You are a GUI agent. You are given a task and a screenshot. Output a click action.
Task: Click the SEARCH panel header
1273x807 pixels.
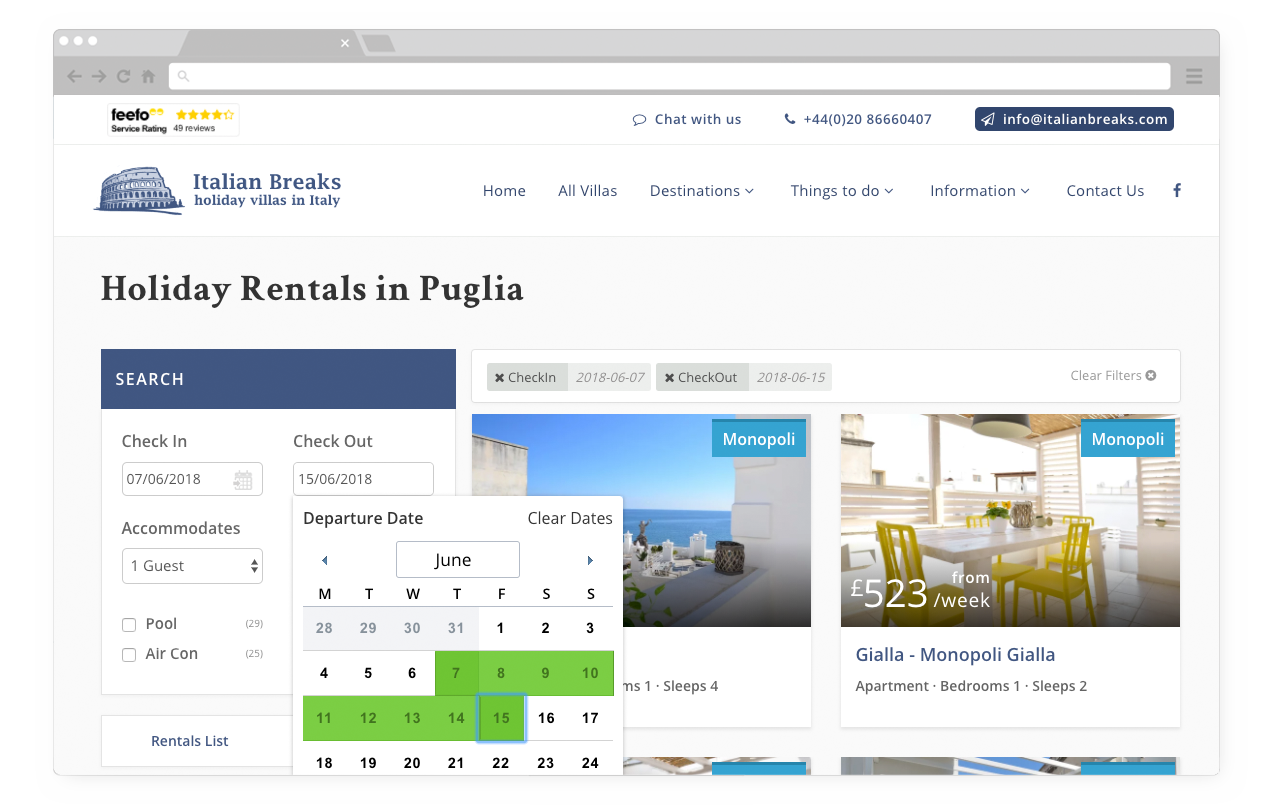278,379
